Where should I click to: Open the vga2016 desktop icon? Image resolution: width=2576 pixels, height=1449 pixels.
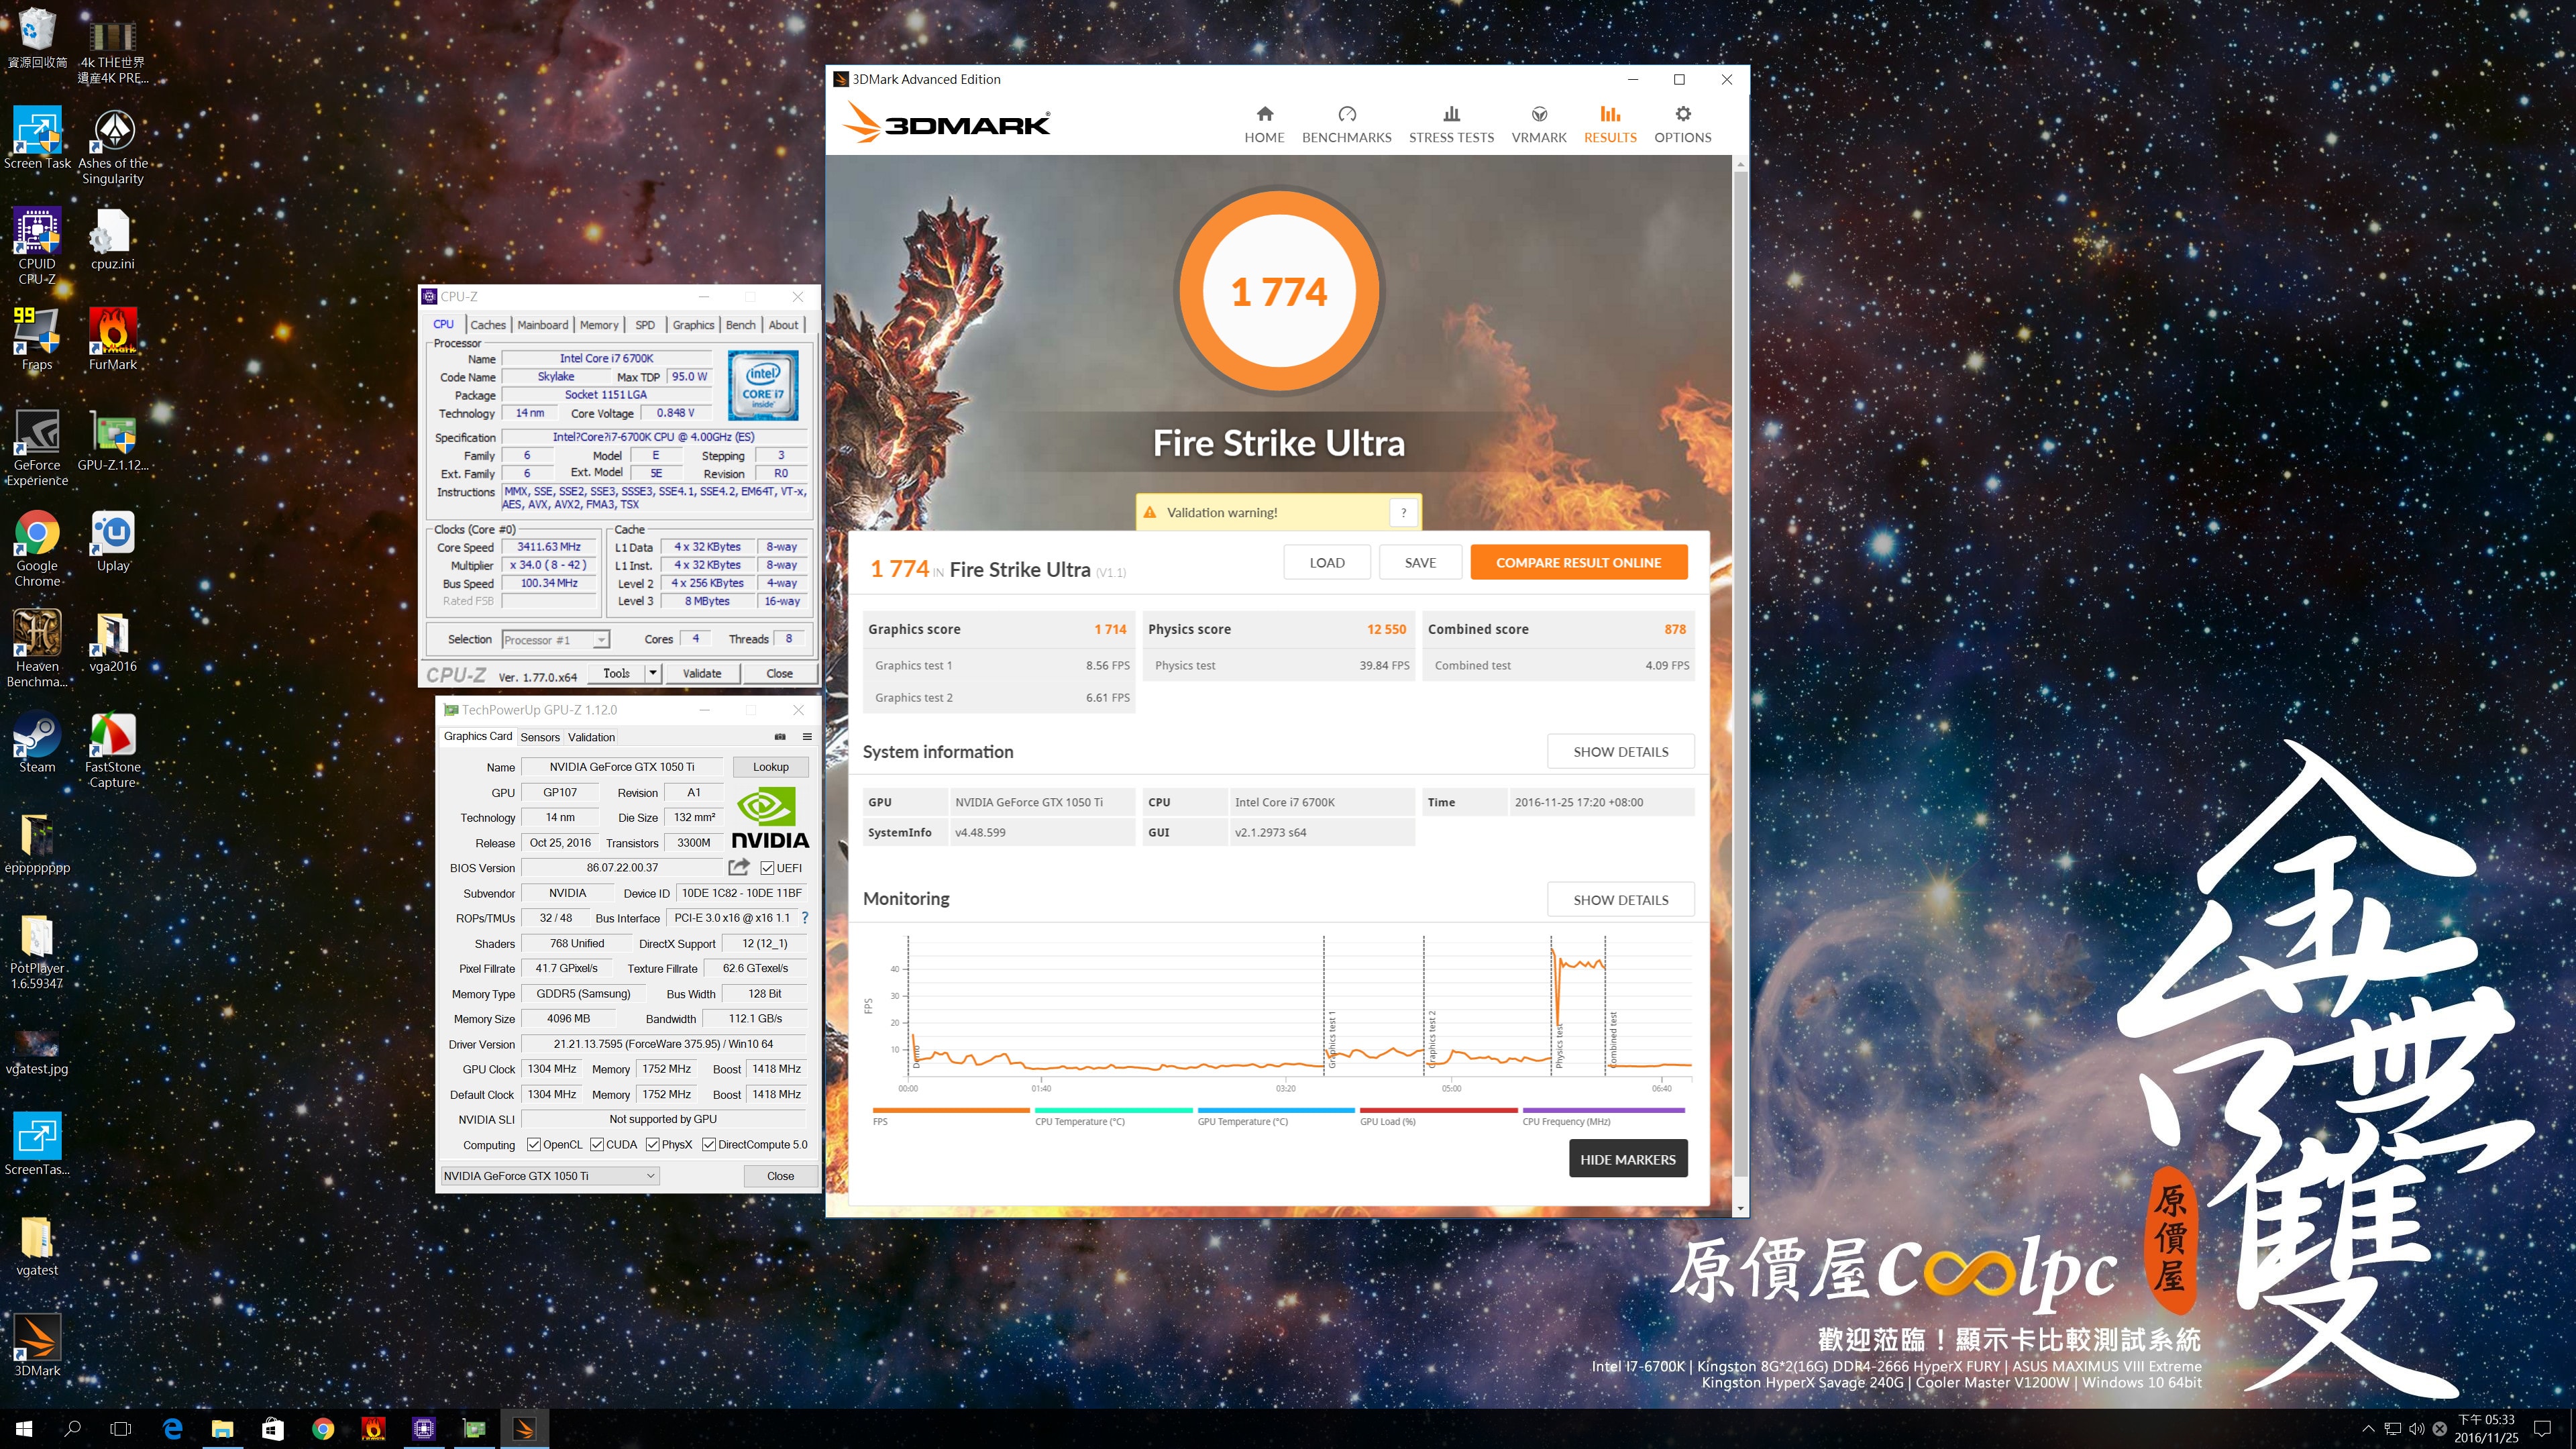113,642
